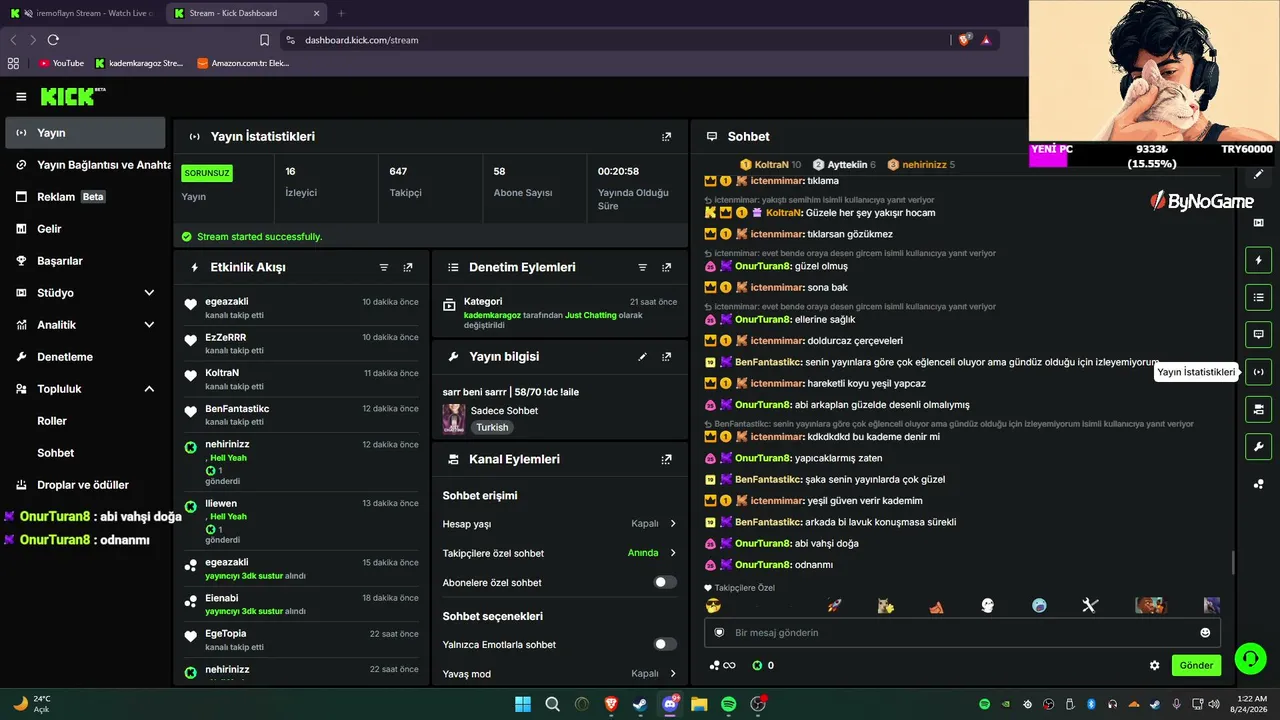Viewport: 1280px width, 720px height.
Task: Edit Yayın bilgisi with pencil icon
Action: [x=643, y=357]
